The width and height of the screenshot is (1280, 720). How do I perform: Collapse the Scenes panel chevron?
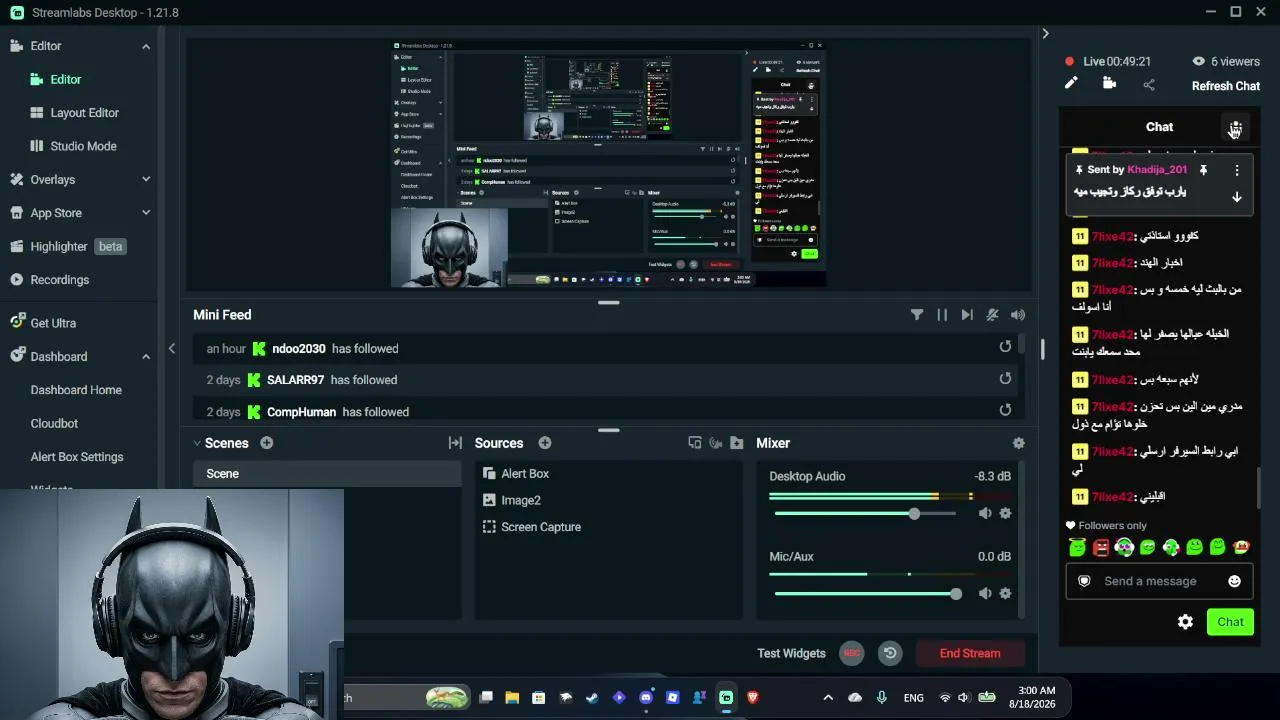click(x=197, y=443)
